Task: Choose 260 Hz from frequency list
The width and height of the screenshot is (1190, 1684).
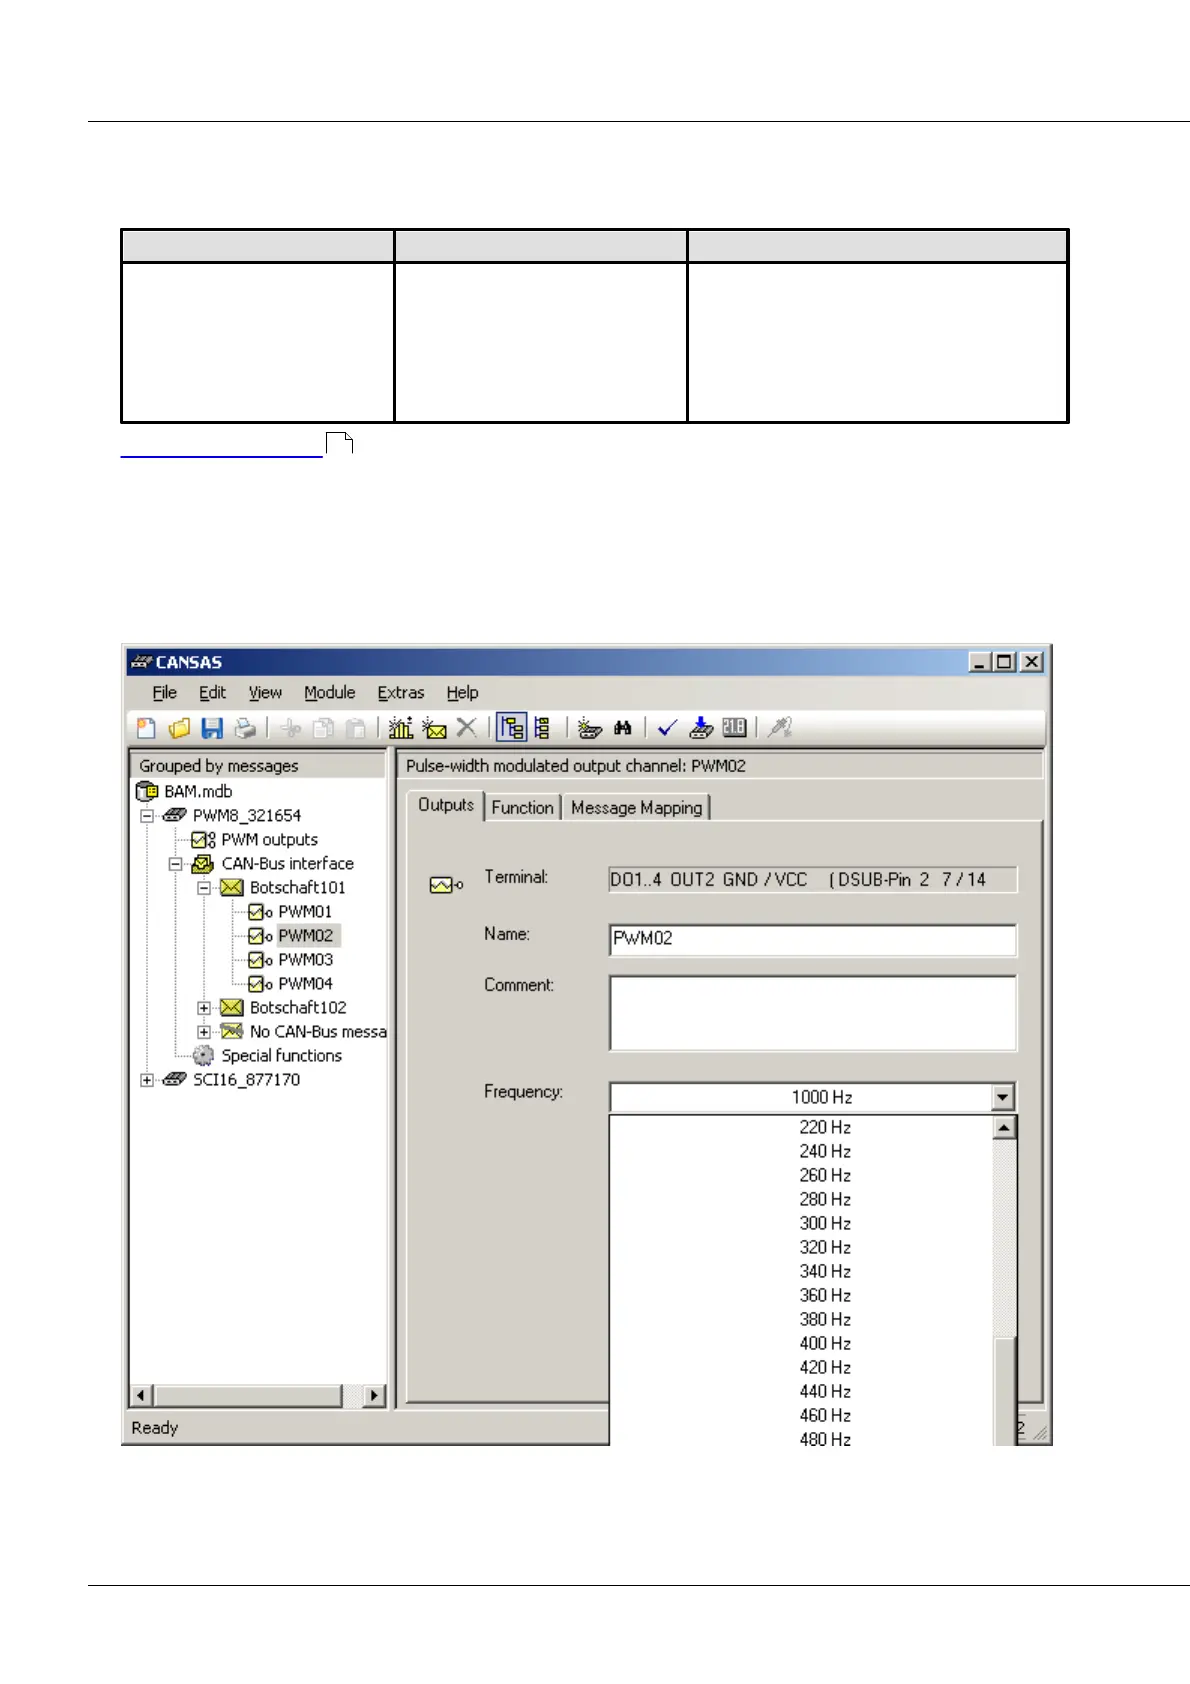Action: [825, 1175]
